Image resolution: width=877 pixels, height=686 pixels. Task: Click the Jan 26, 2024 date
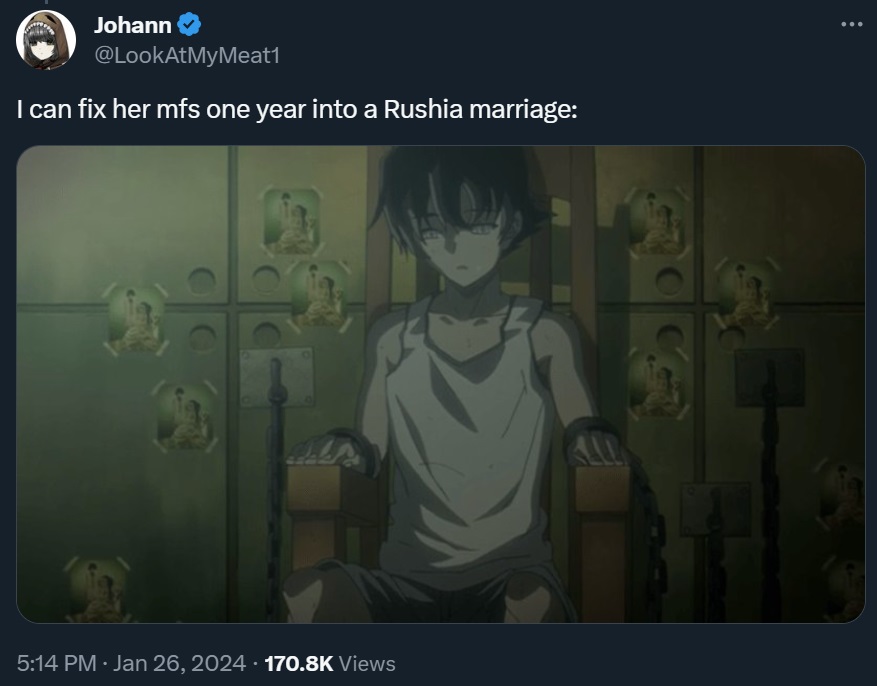180,664
